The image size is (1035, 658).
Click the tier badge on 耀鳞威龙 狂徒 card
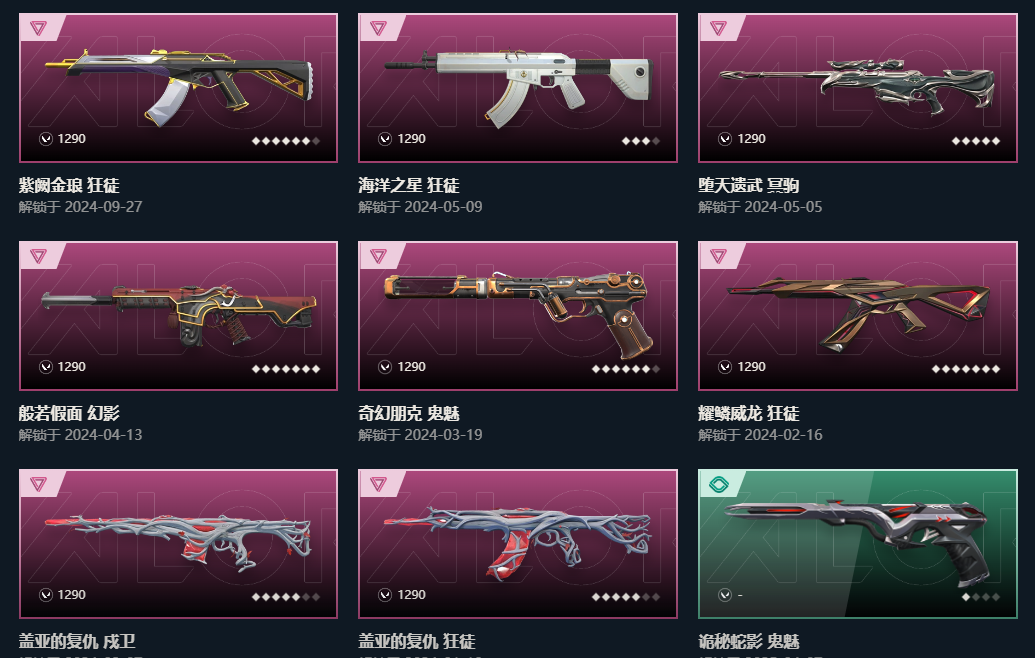pyautogui.click(x=718, y=256)
